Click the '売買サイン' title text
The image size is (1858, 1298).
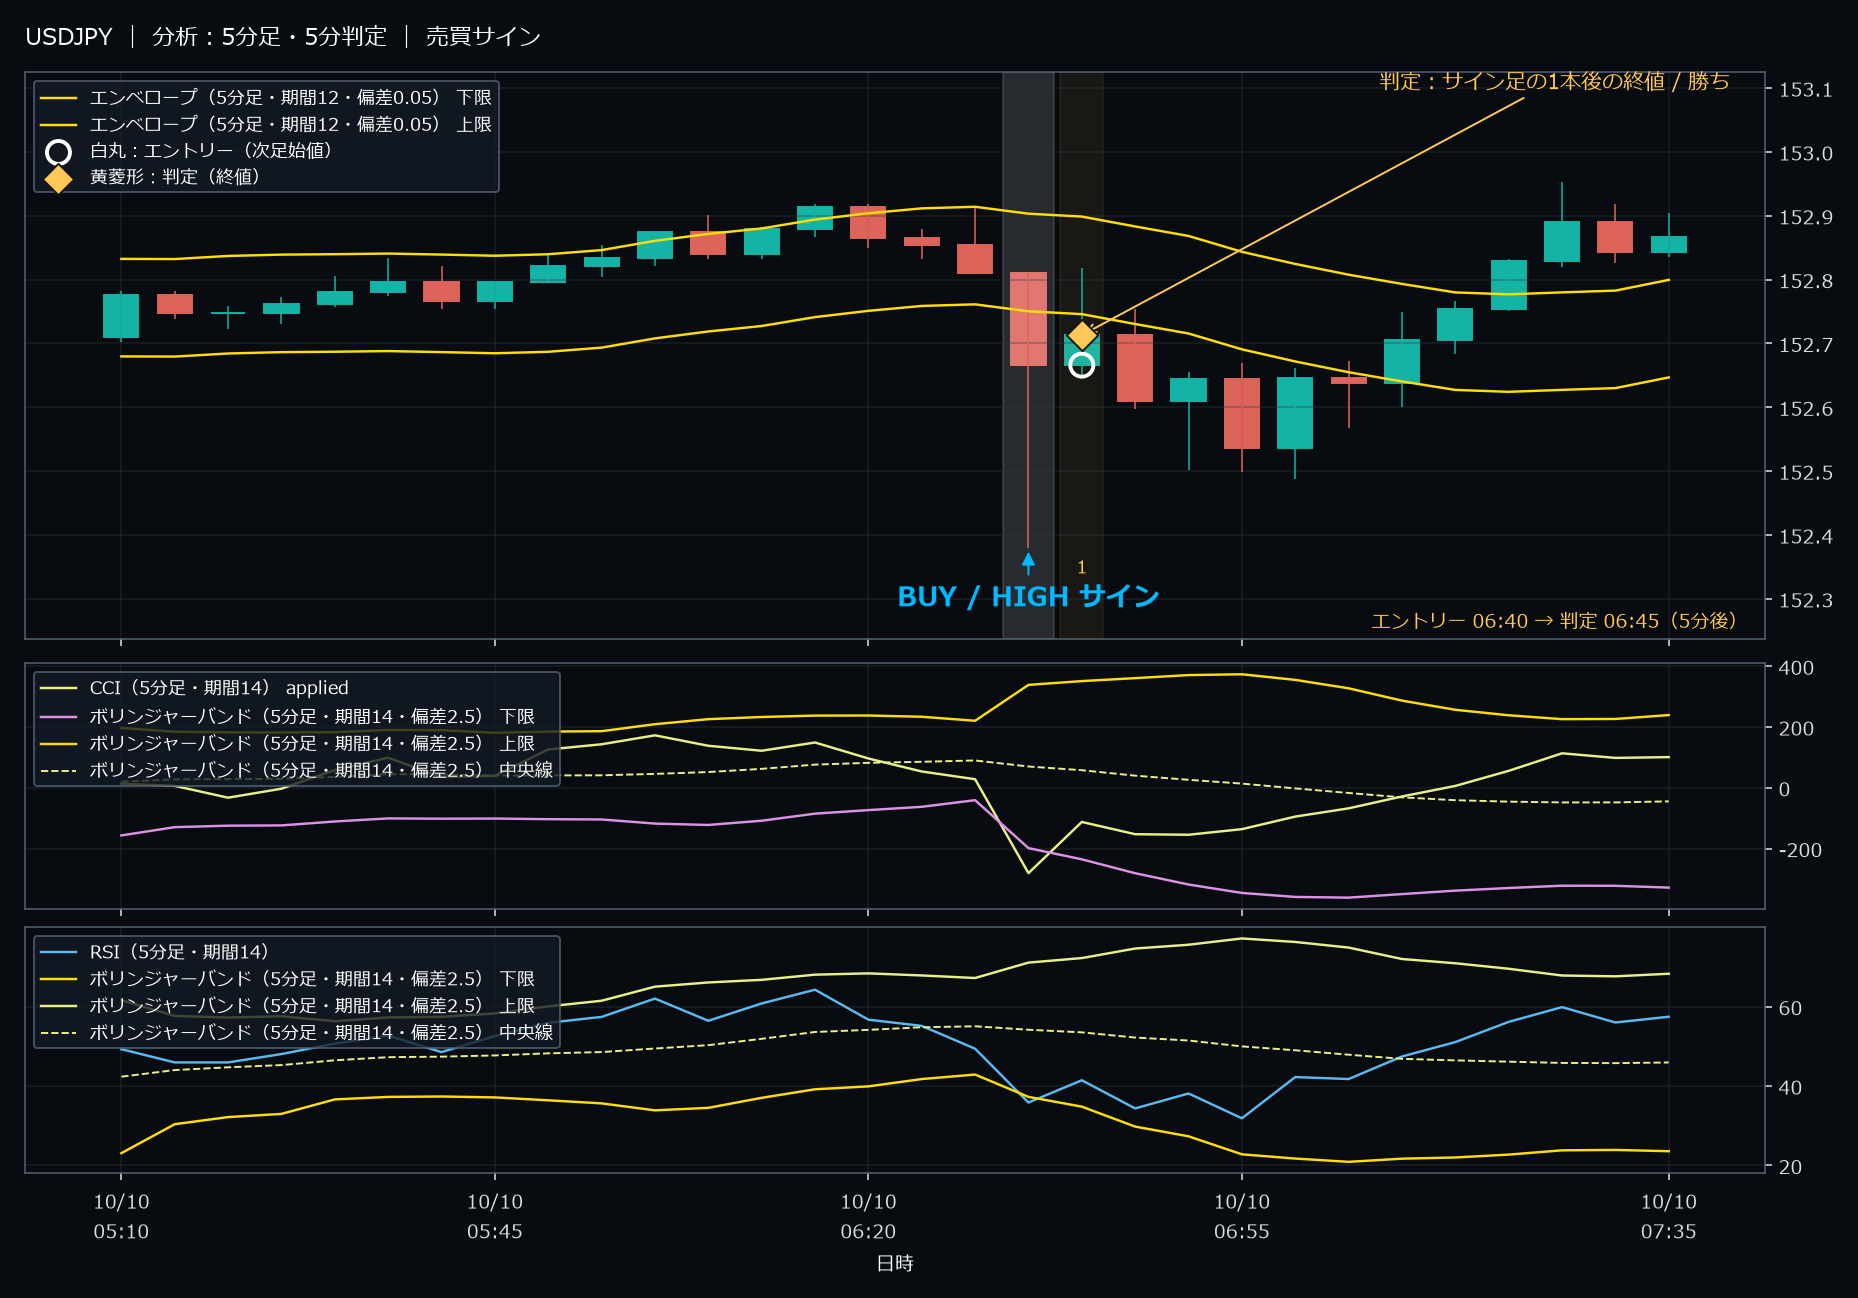tap(483, 37)
